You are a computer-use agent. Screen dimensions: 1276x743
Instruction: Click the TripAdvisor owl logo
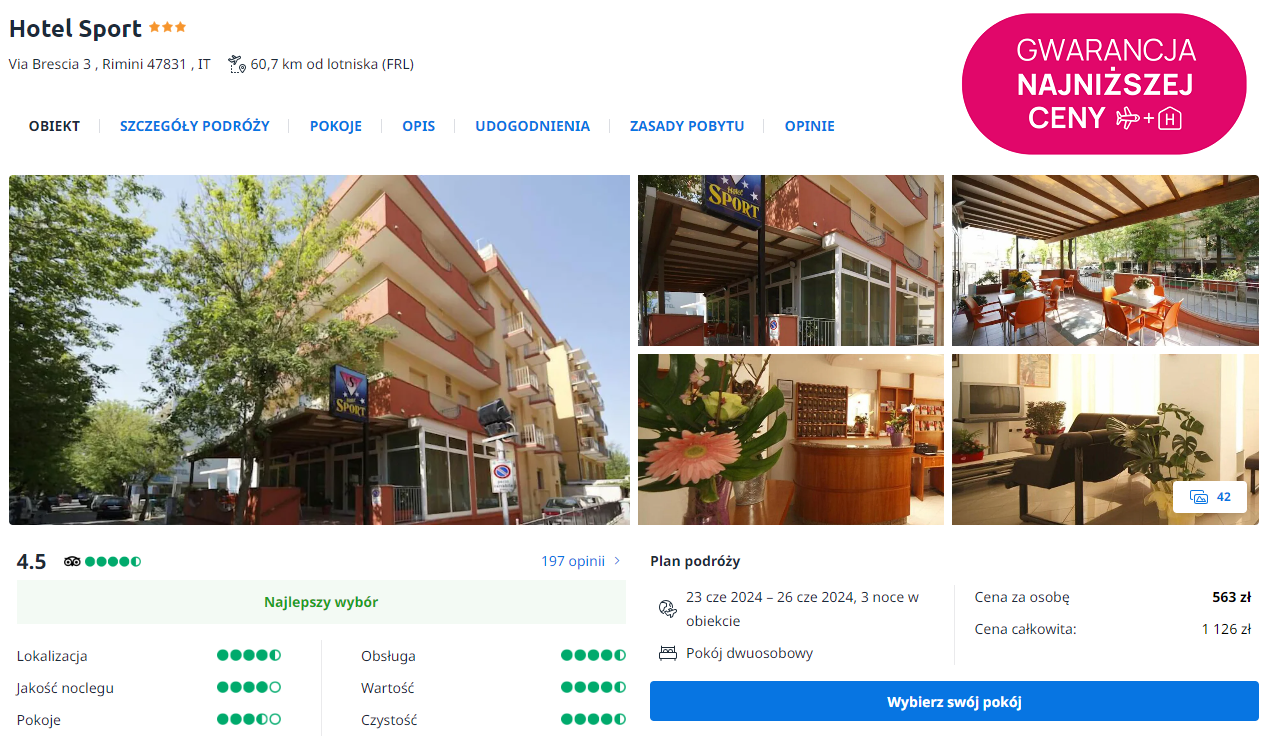pyautogui.click(x=72, y=561)
